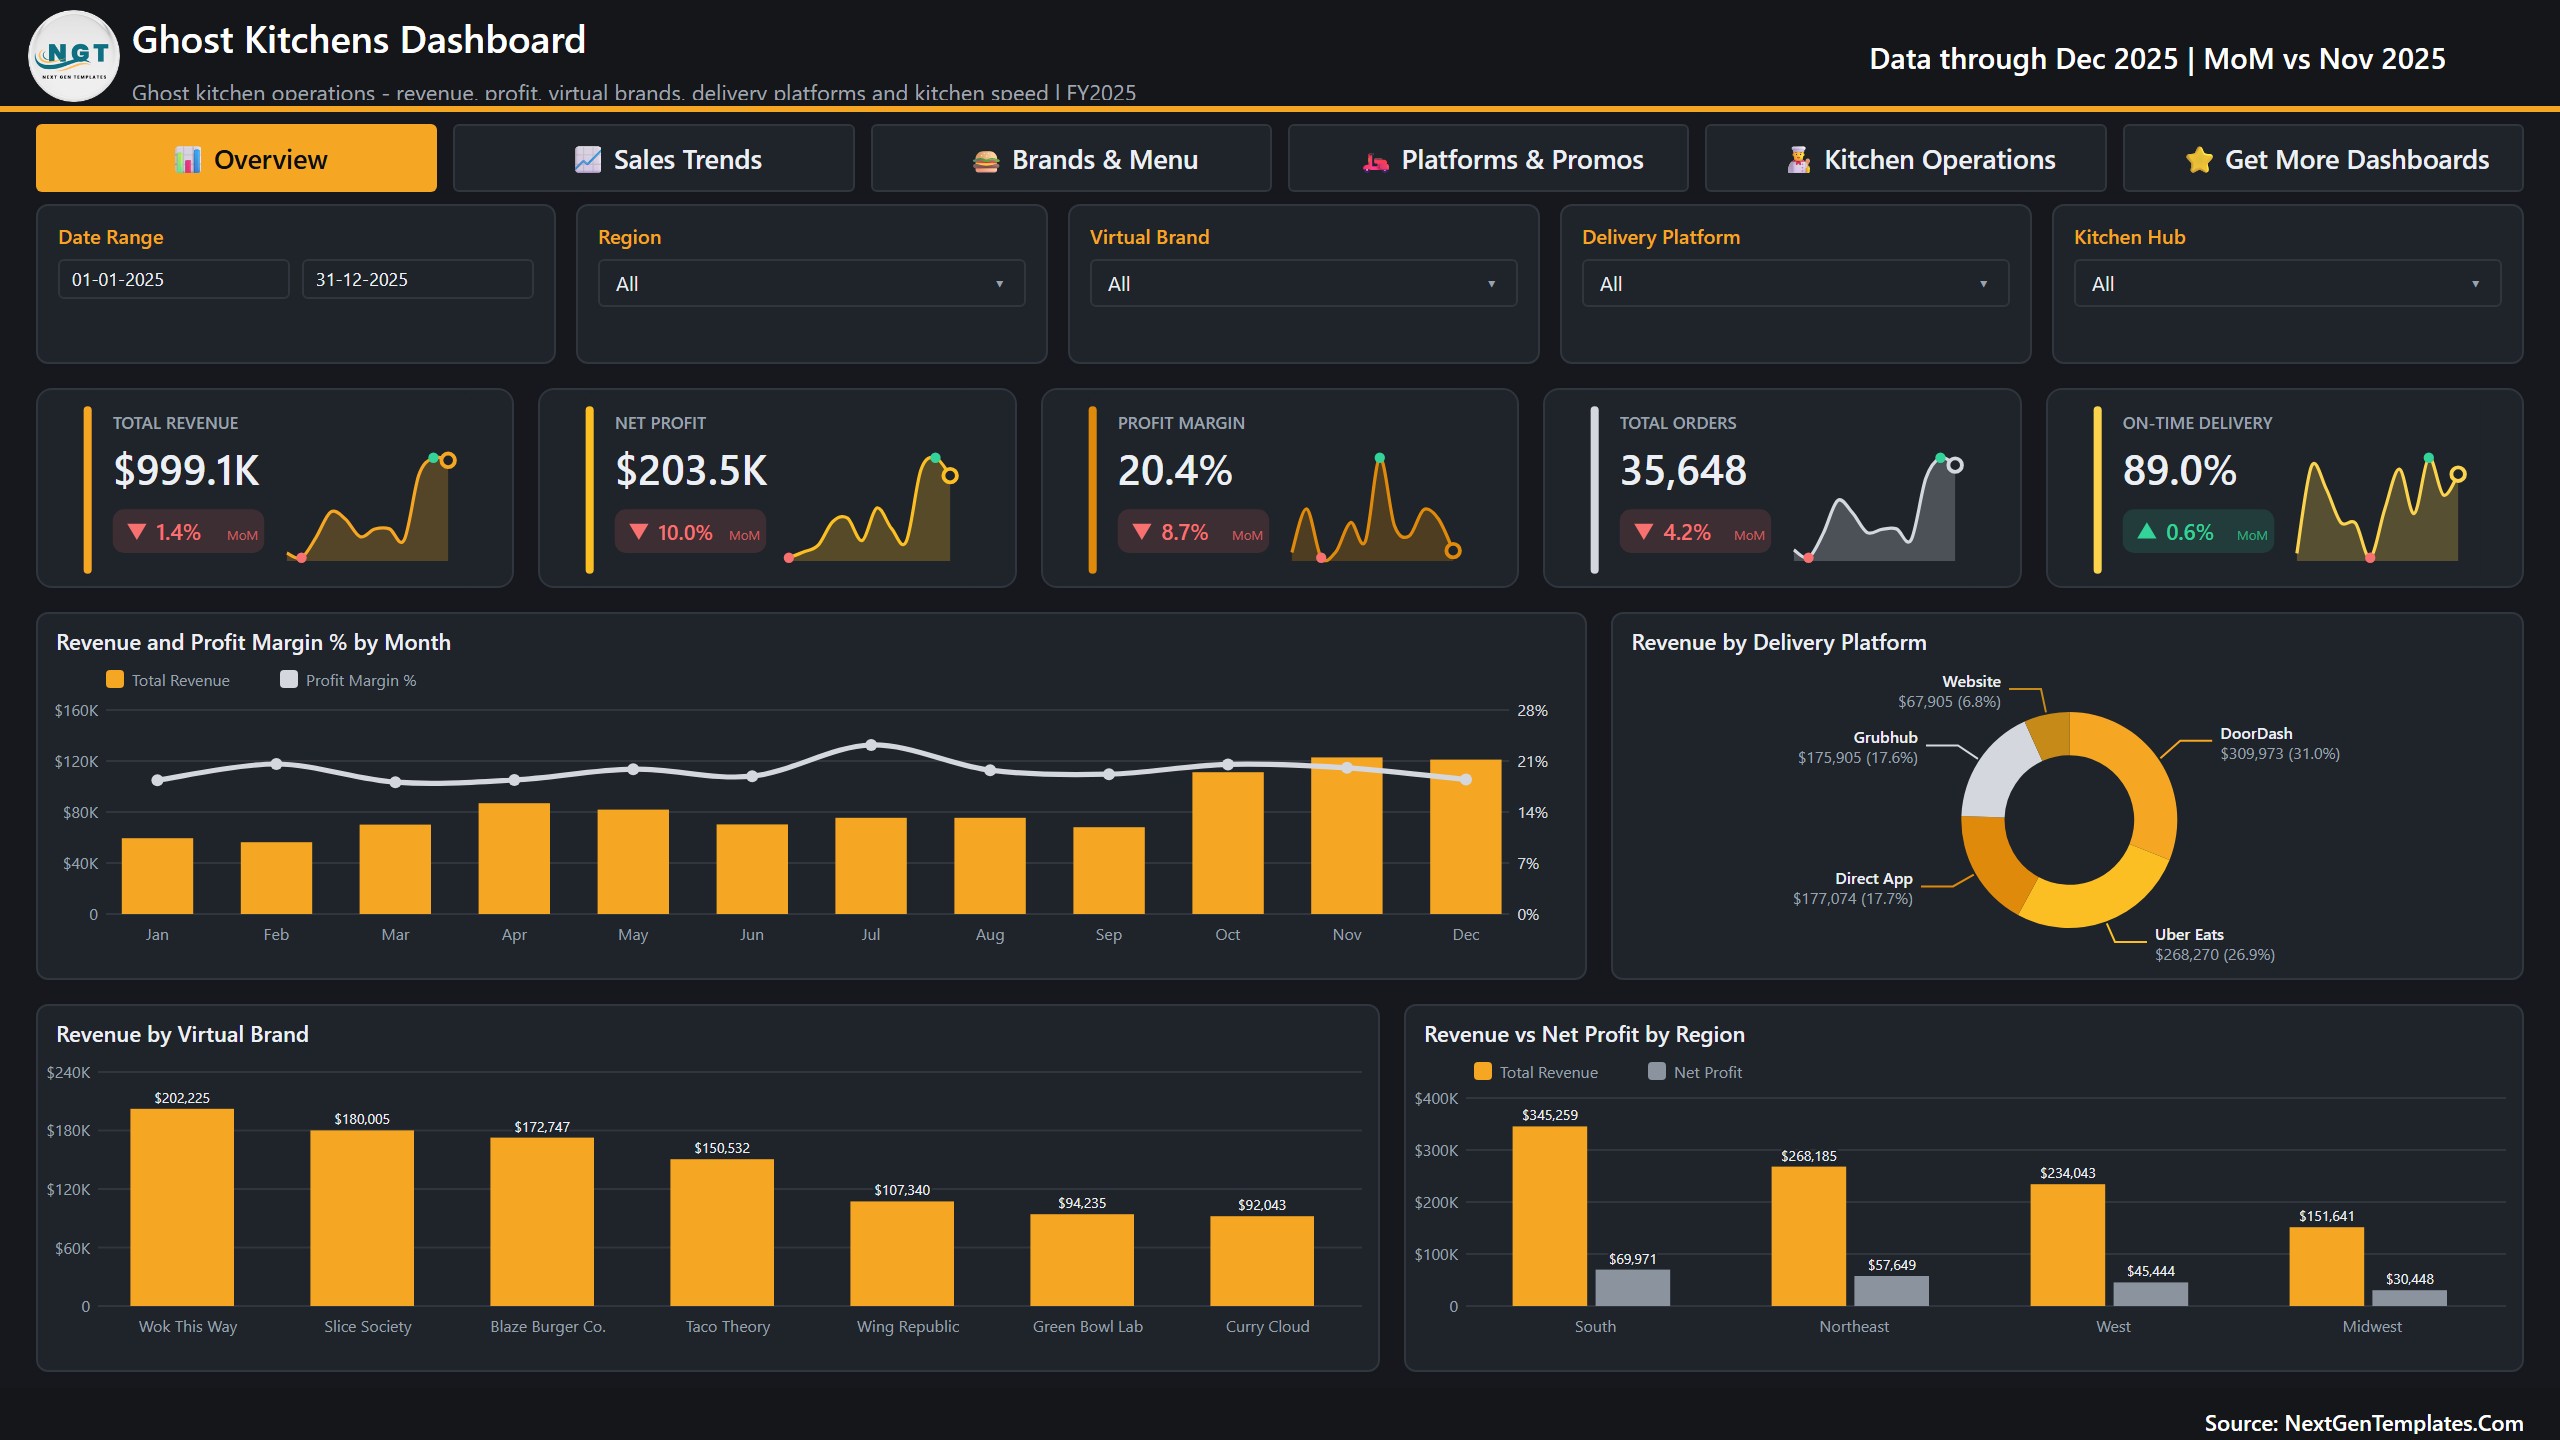Select the Overview tab

click(x=237, y=158)
